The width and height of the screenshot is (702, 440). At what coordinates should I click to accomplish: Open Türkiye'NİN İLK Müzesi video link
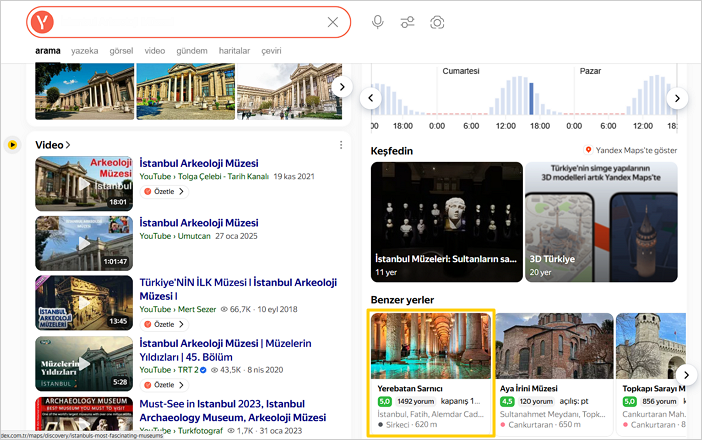[238, 289]
